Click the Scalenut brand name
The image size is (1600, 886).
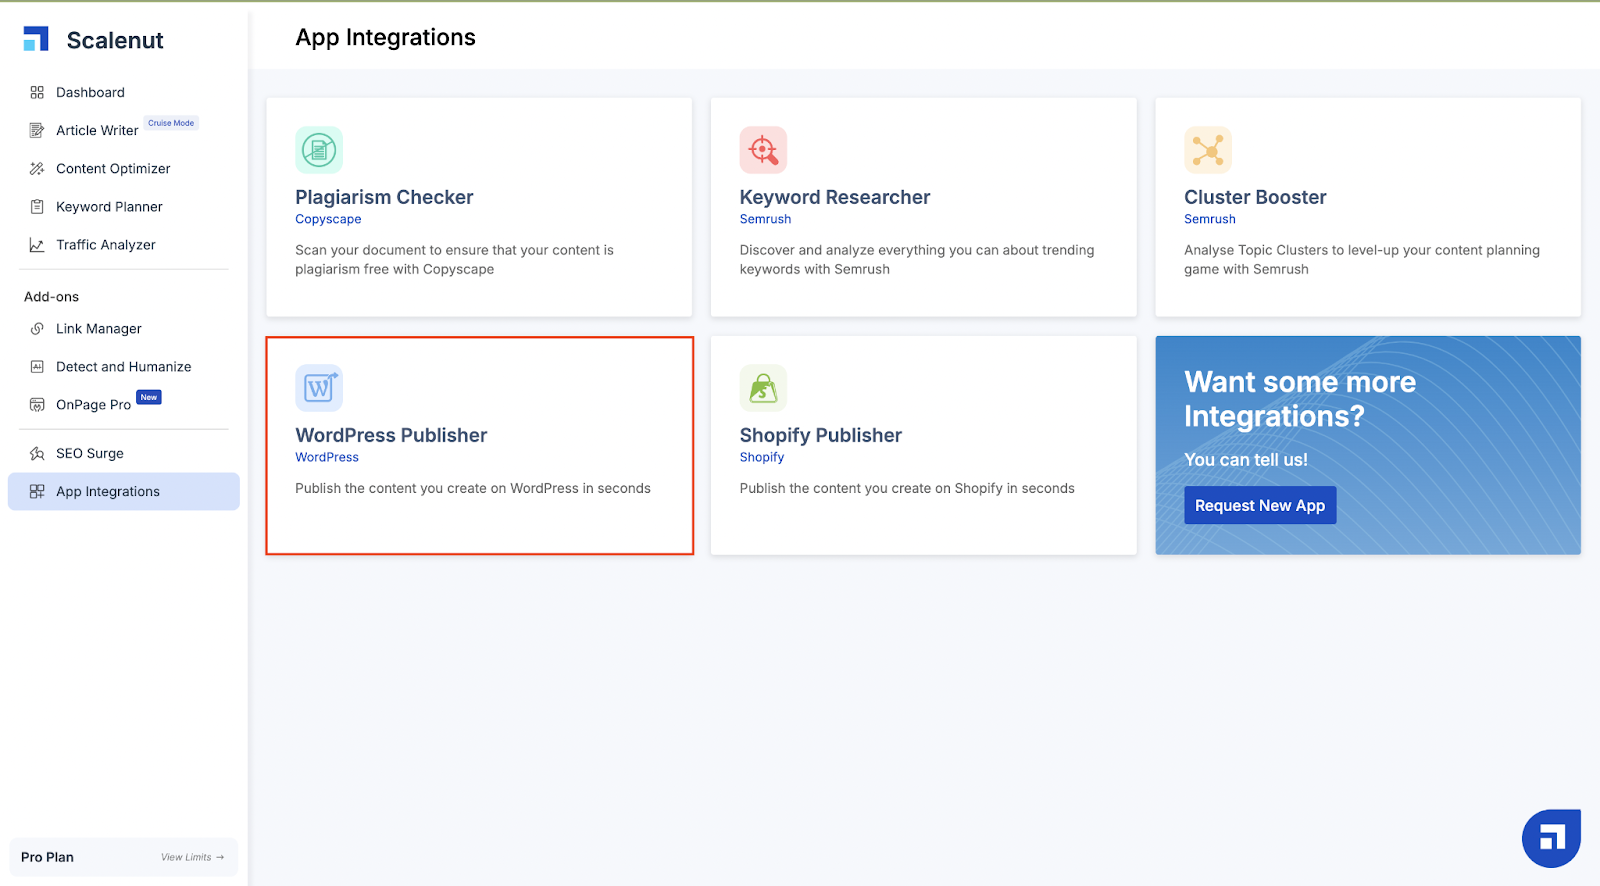point(115,40)
